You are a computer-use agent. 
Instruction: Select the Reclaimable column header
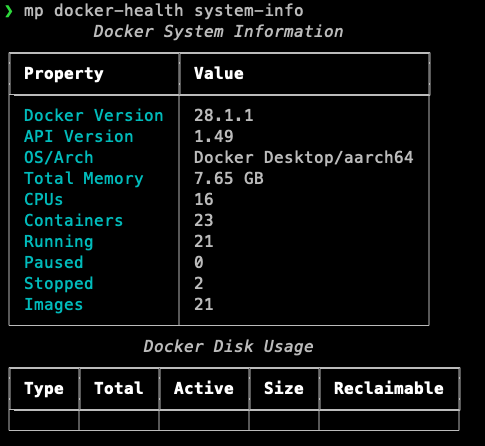click(389, 388)
